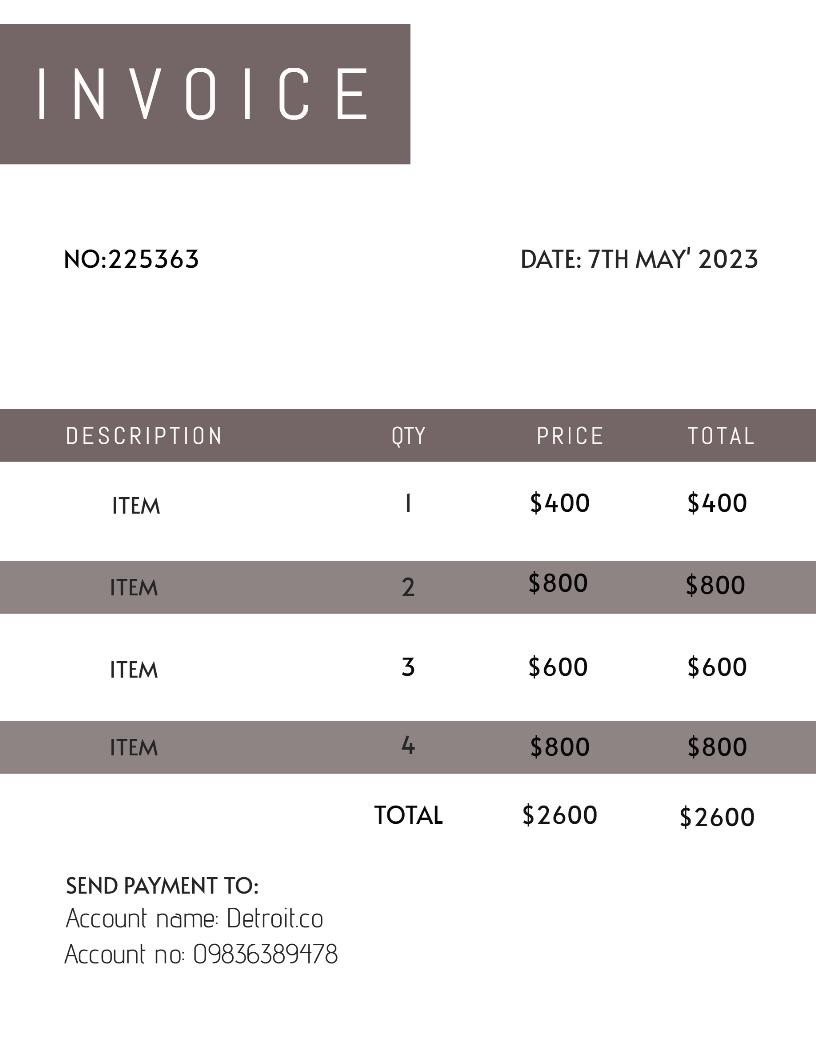The image size is (816, 1056).
Task: Click the TOTAL label in summary row
Action: pos(408,816)
